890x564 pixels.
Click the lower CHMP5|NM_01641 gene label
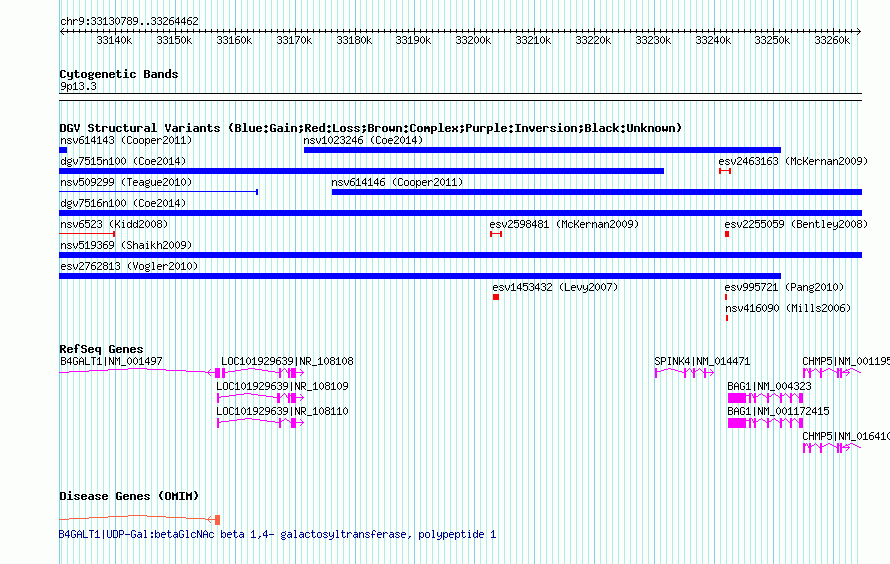[x=846, y=436]
